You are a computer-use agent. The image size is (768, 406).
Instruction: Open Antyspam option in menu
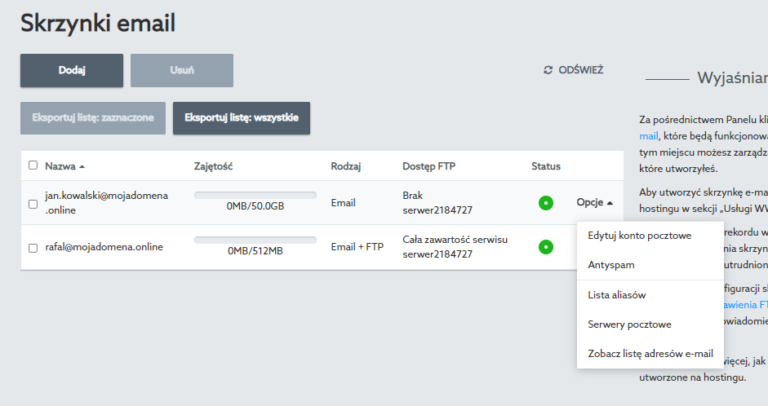pos(611,265)
